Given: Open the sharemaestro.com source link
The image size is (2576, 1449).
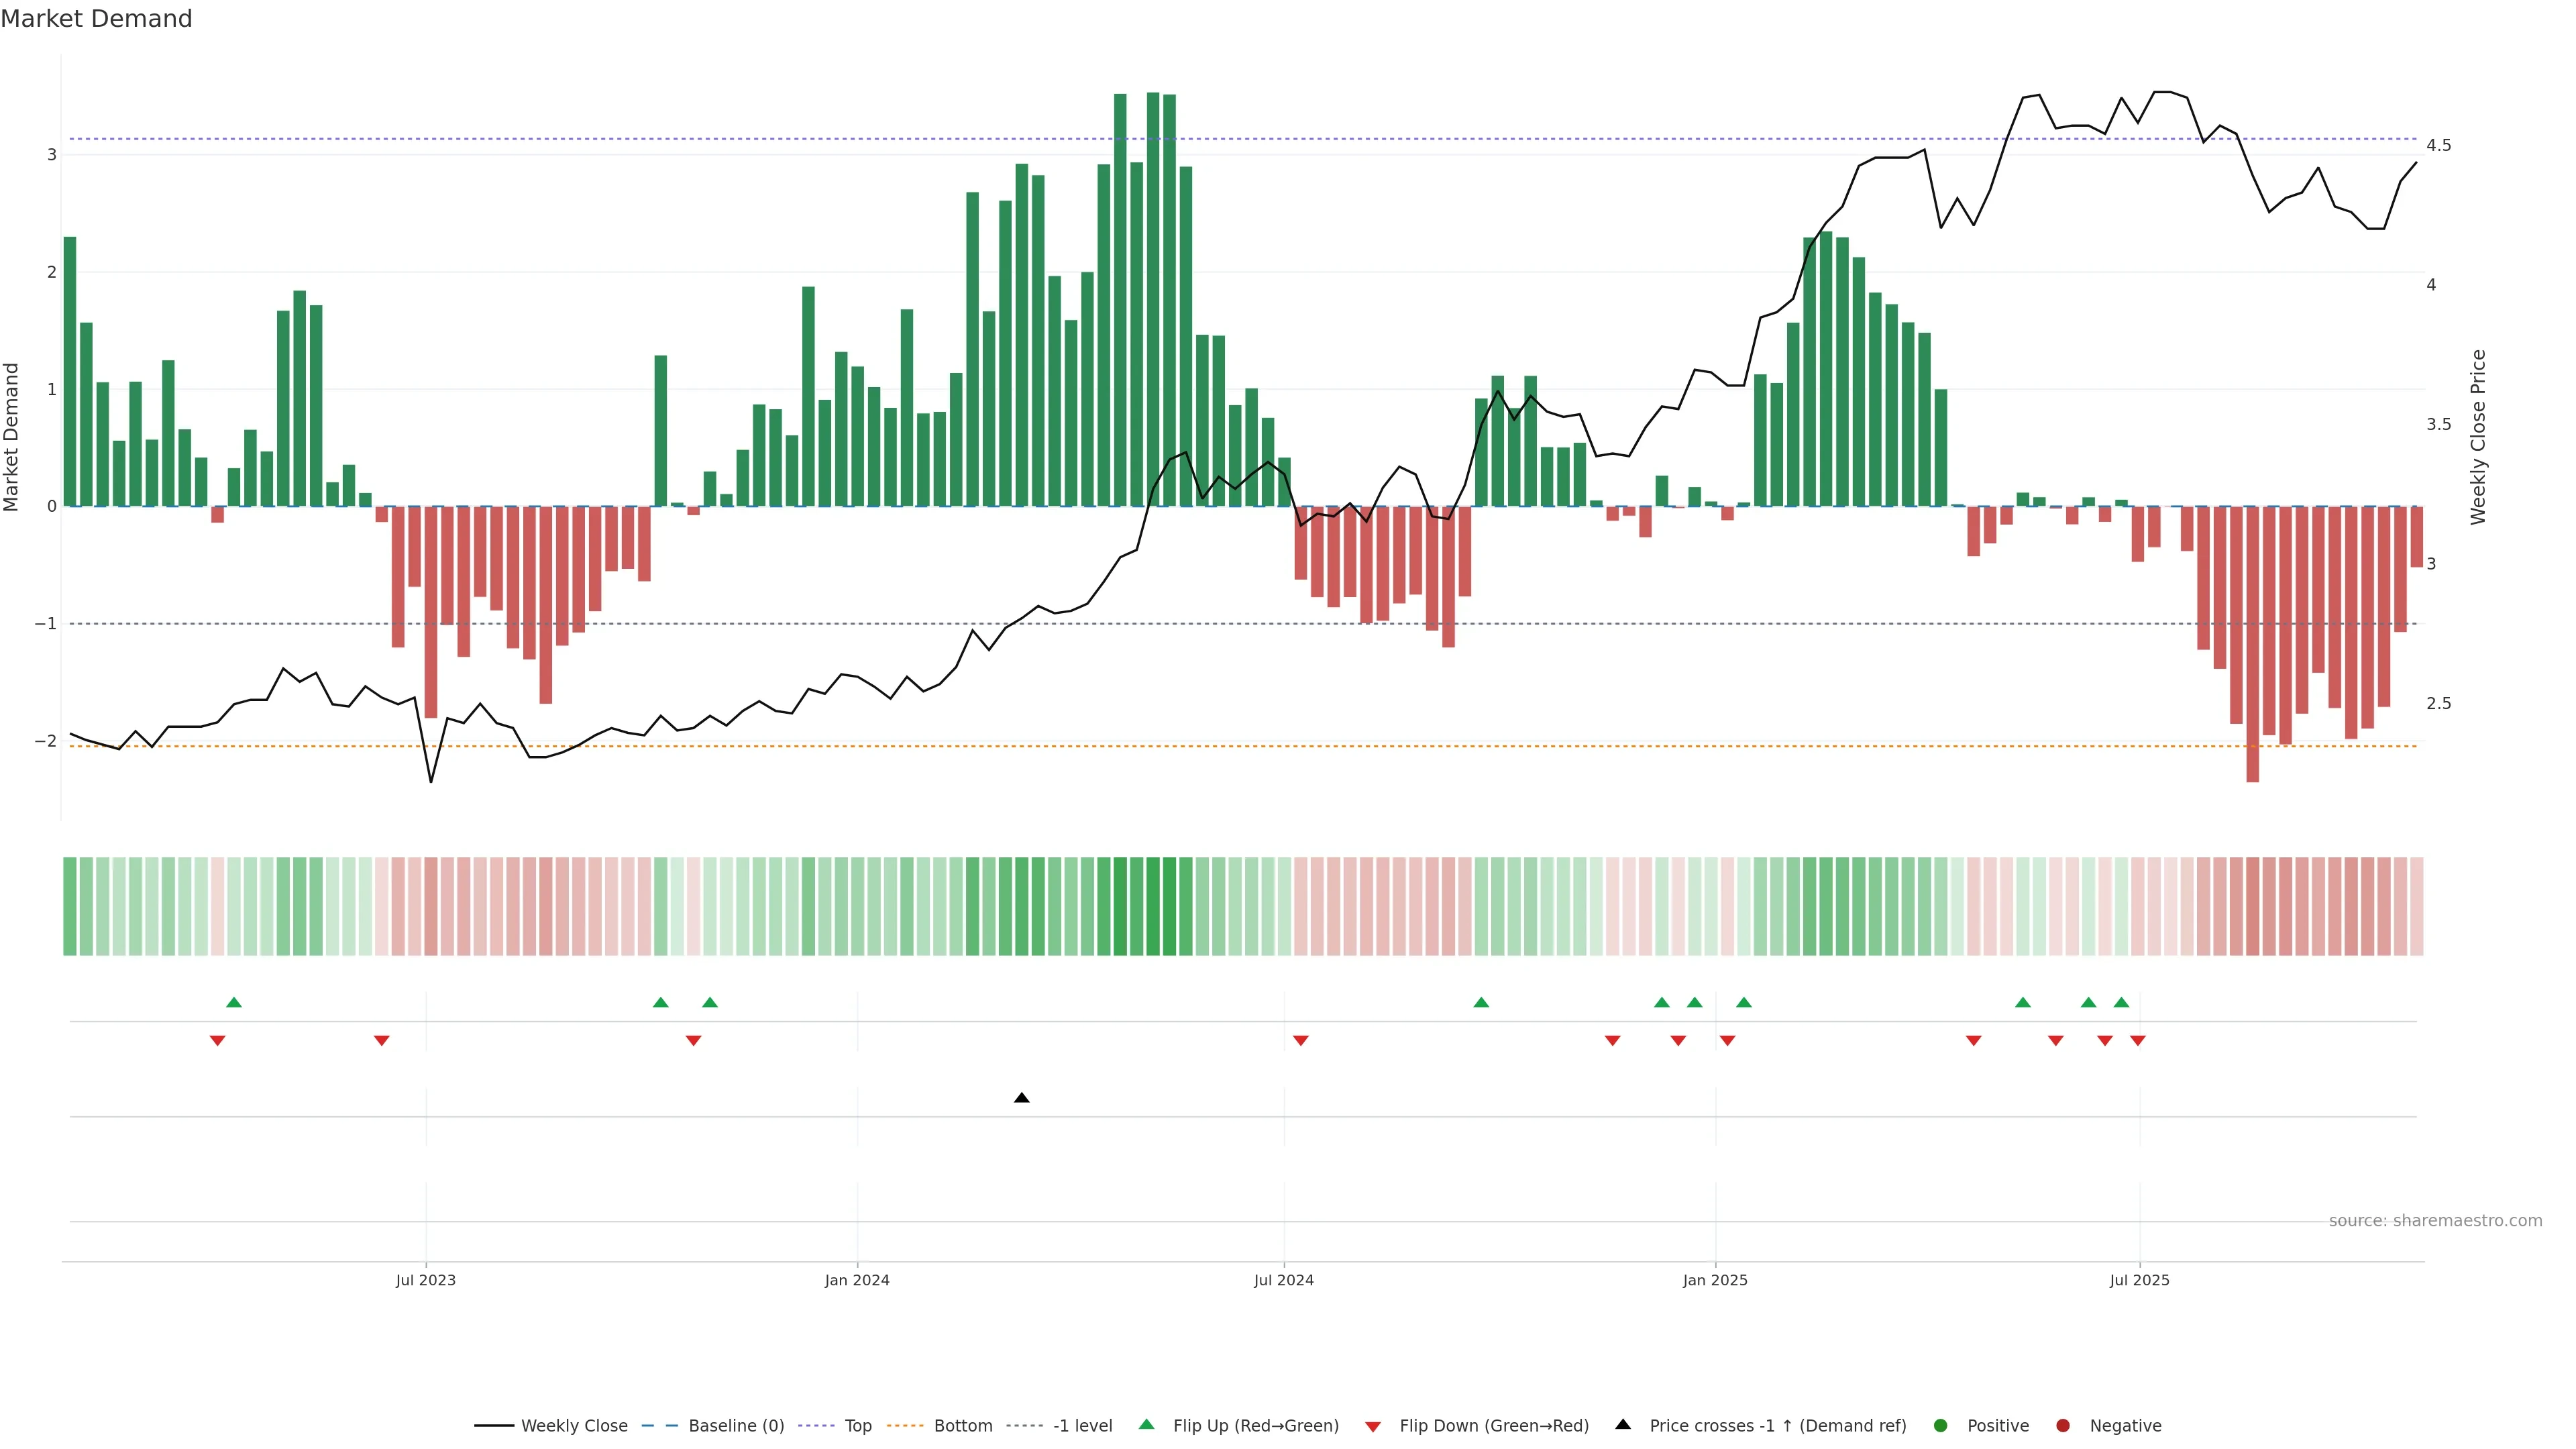Looking at the screenshot, I should pos(2435,1221).
